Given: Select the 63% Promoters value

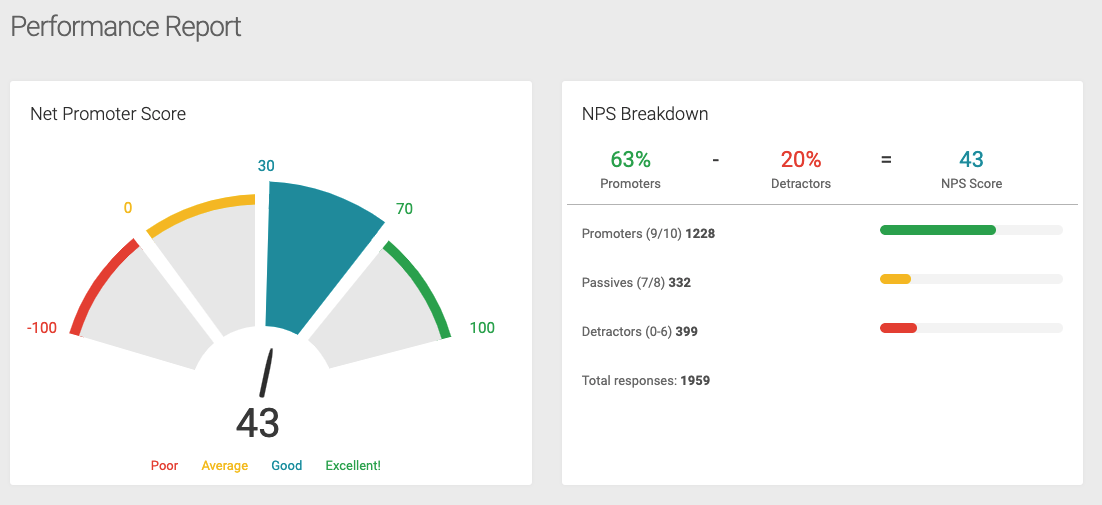Looking at the screenshot, I should pos(630,159).
